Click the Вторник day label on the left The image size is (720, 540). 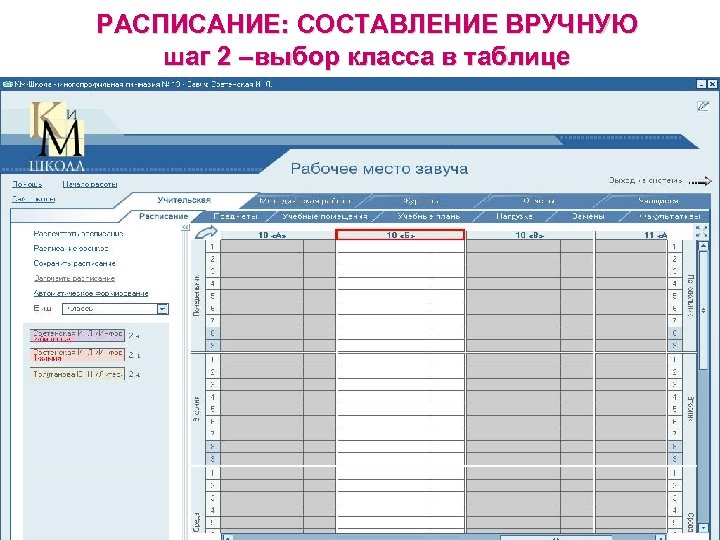[x=197, y=409]
